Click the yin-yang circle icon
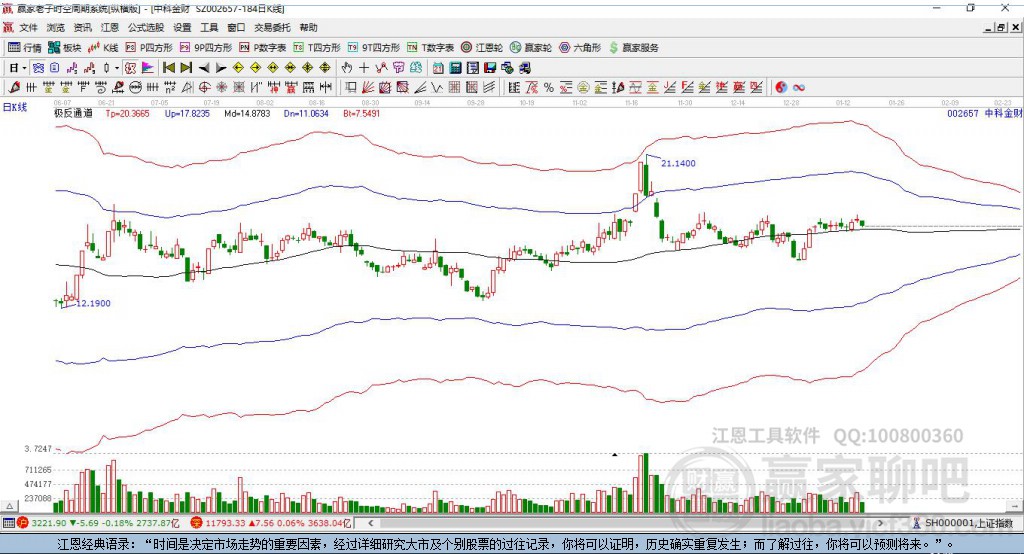This screenshot has width=1024, height=554. tap(780, 88)
